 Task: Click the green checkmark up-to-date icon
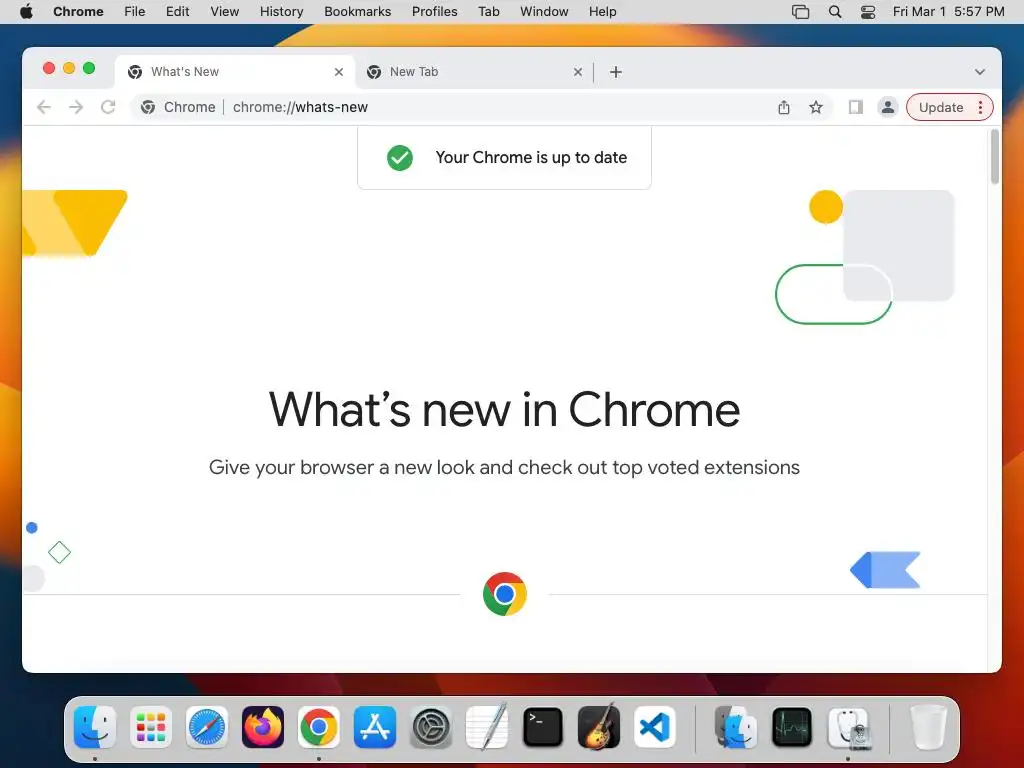(400, 157)
